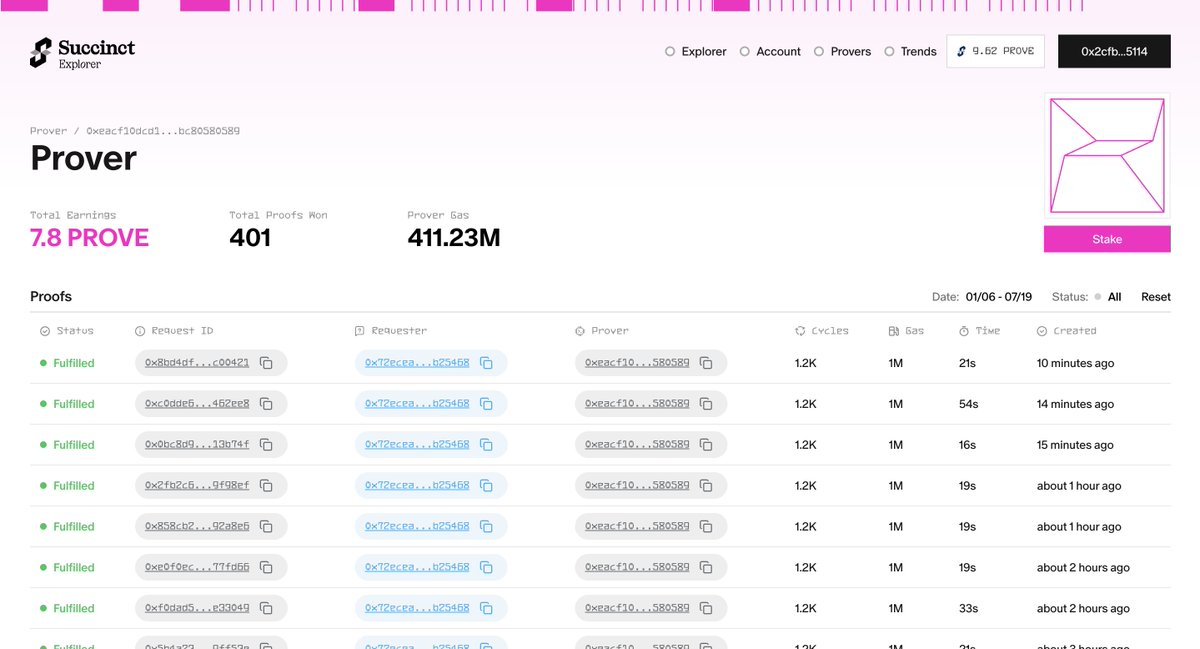
Task: Copy requester address in 15 minutes ago row
Action: pos(486,445)
